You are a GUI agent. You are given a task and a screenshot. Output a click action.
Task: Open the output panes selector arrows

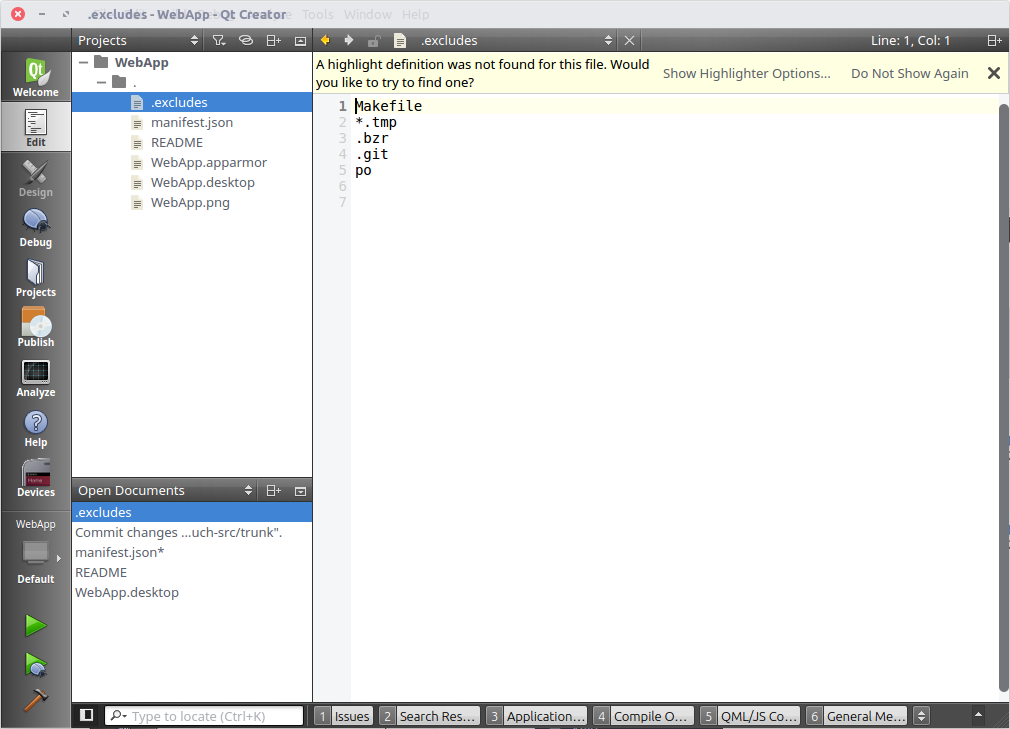922,715
